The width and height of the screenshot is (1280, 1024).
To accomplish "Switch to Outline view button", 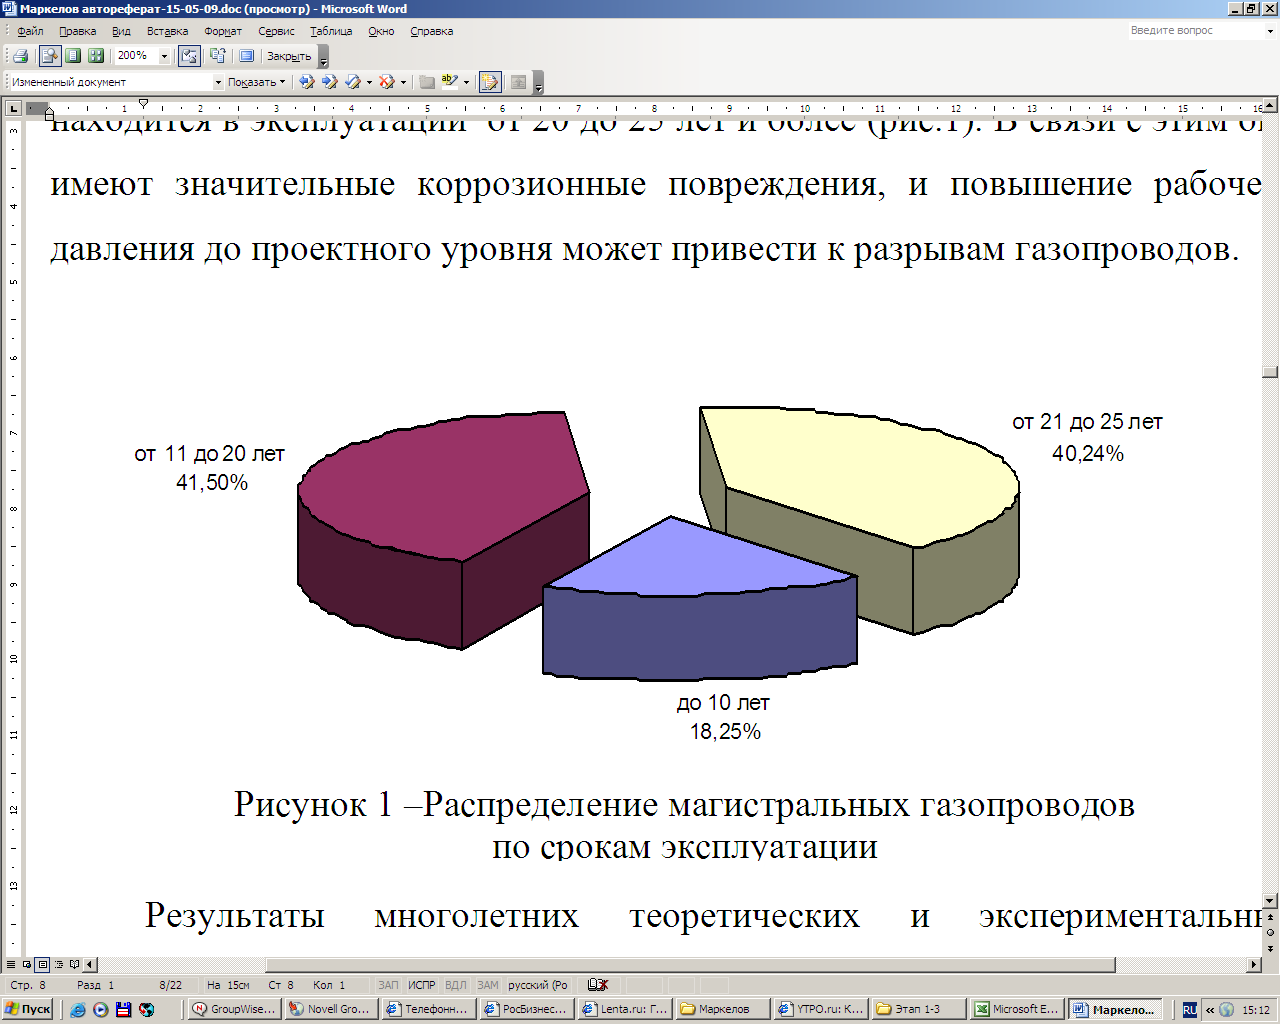I will [x=58, y=965].
